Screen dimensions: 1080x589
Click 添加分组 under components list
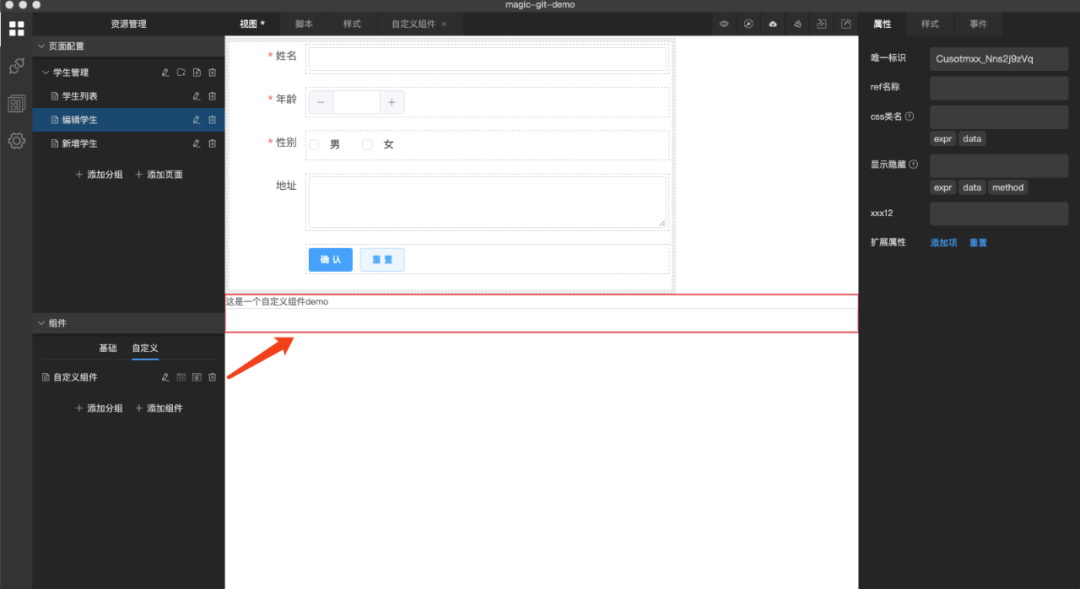coord(99,409)
